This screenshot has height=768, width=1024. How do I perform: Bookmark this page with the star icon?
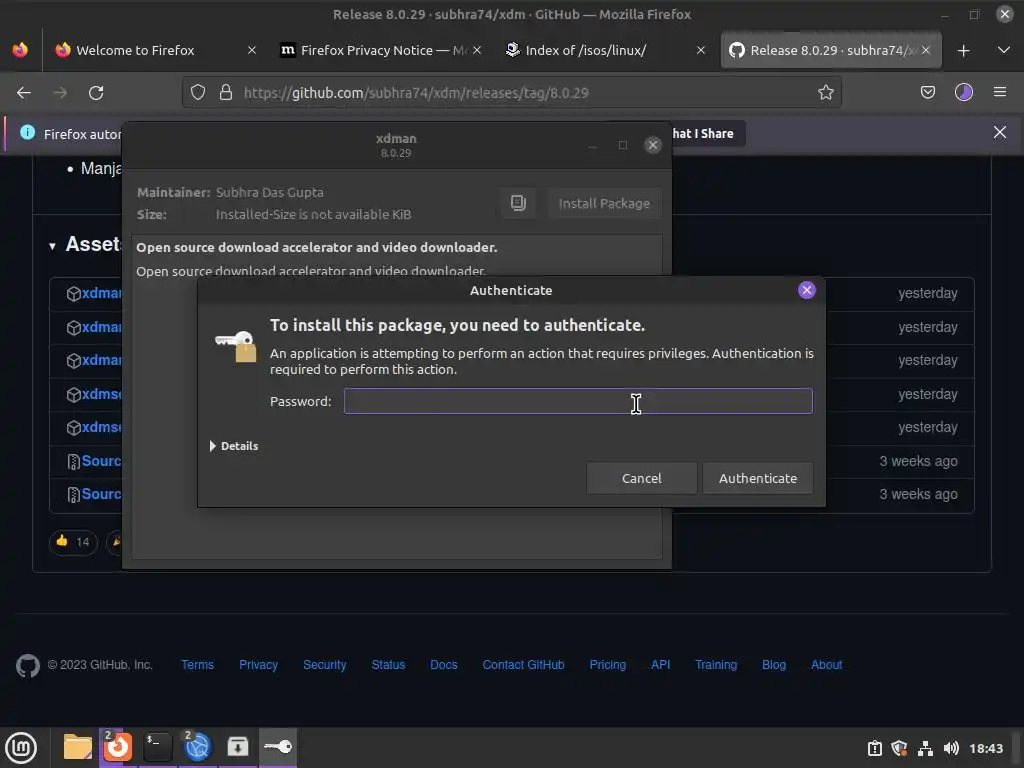pyautogui.click(x=825, y=93)
